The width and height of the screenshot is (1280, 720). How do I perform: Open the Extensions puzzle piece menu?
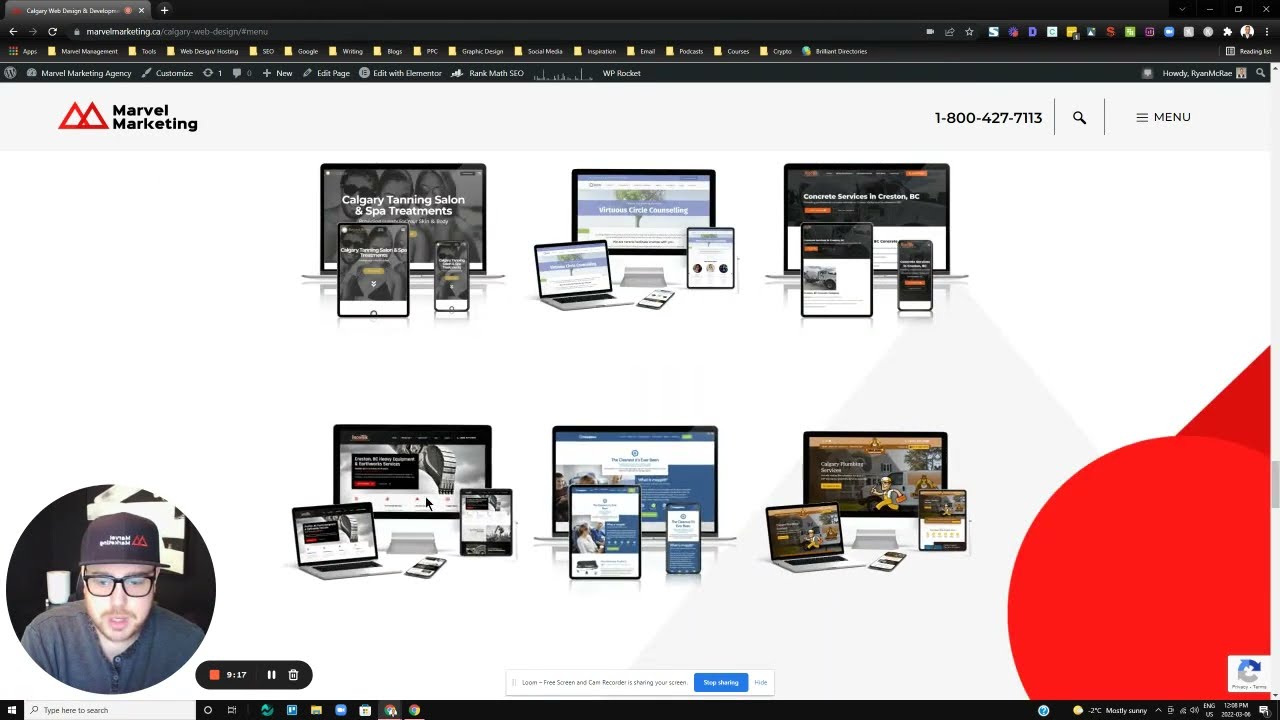pos(1228,31)
